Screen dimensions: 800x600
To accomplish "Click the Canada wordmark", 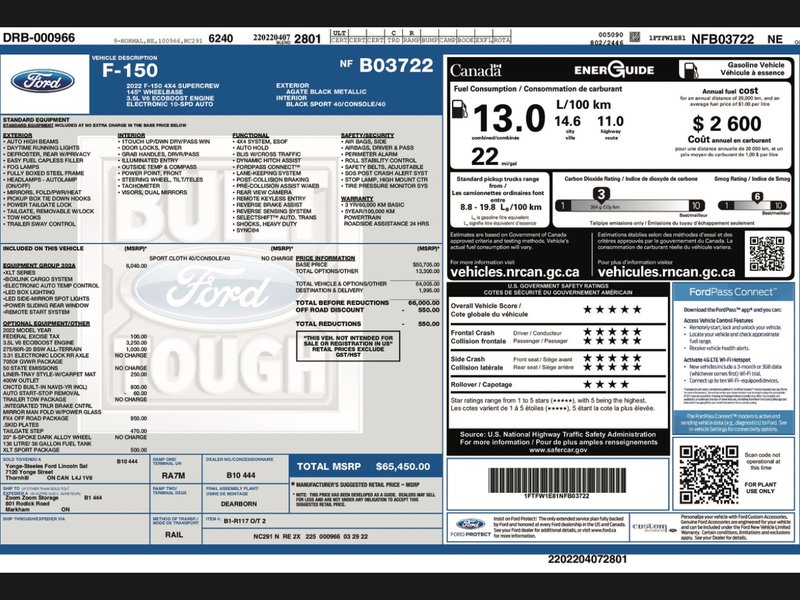I will [x=476, y=70].
